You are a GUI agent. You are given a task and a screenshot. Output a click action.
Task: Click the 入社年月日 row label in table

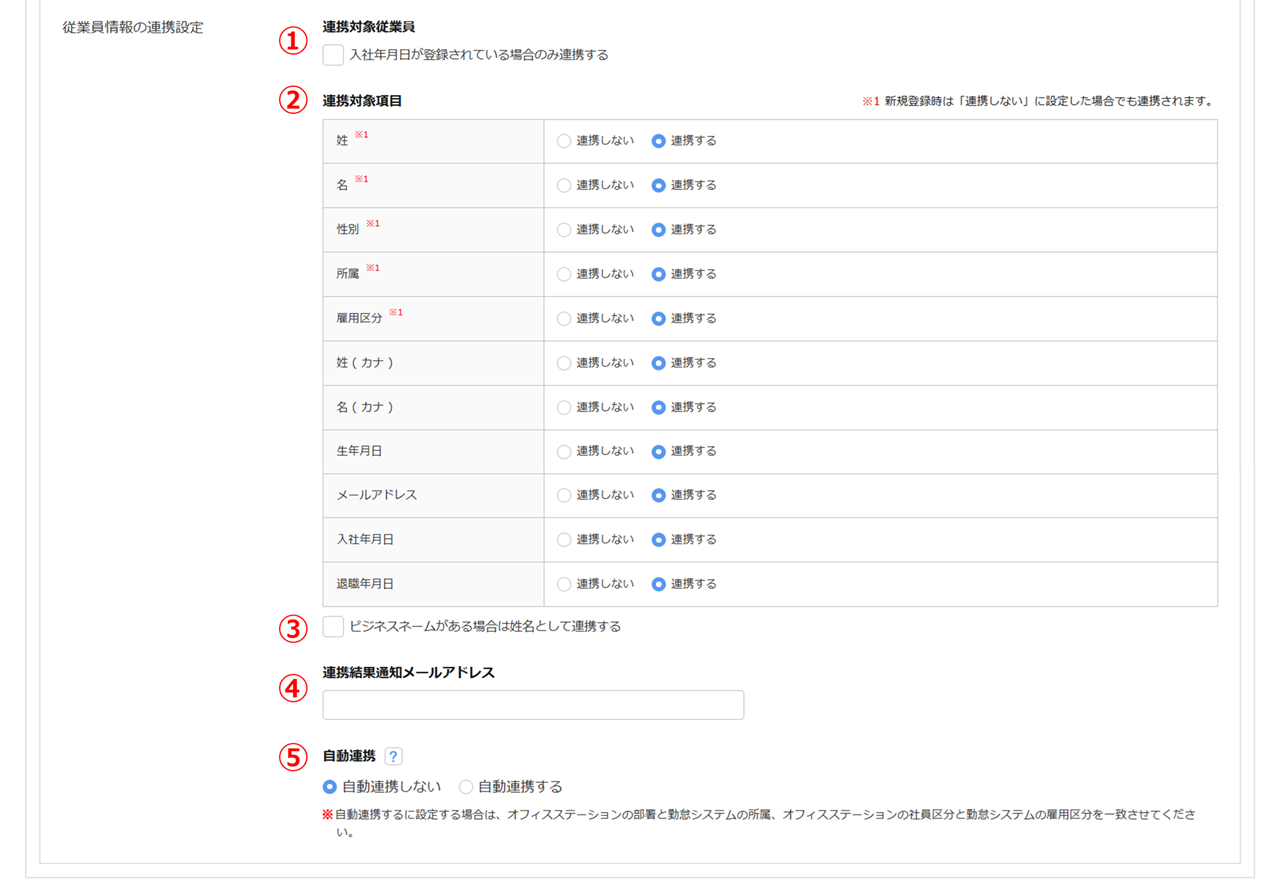(x=365, y=539)
